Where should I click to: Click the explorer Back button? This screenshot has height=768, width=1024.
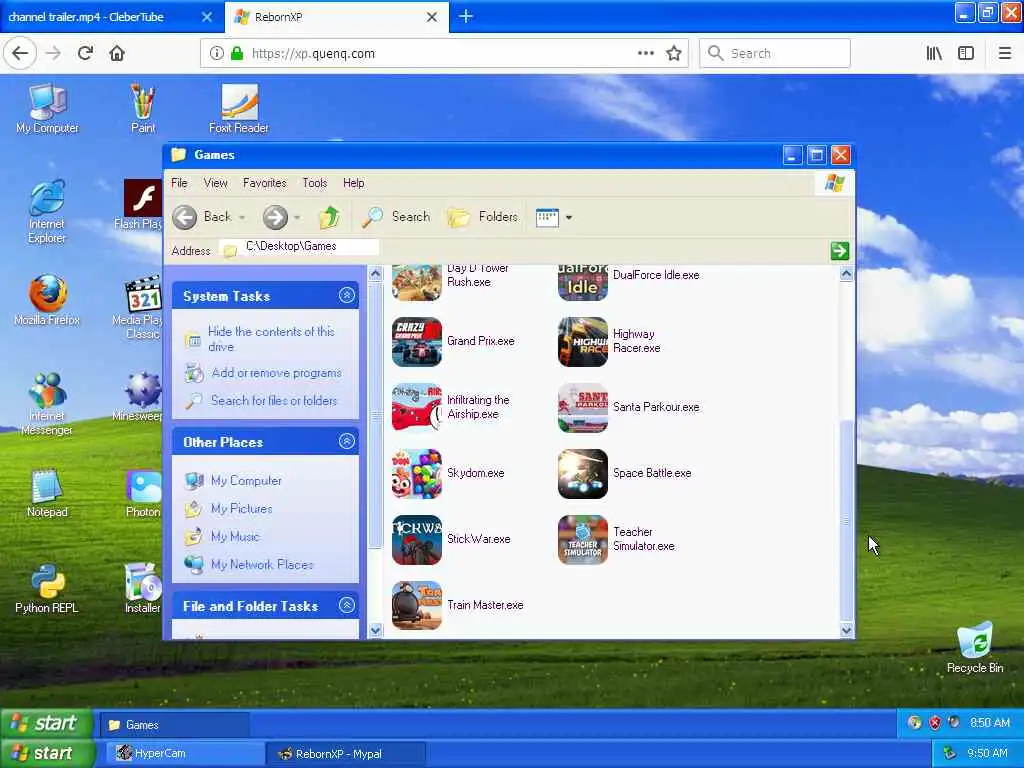(x=202, y=217)
